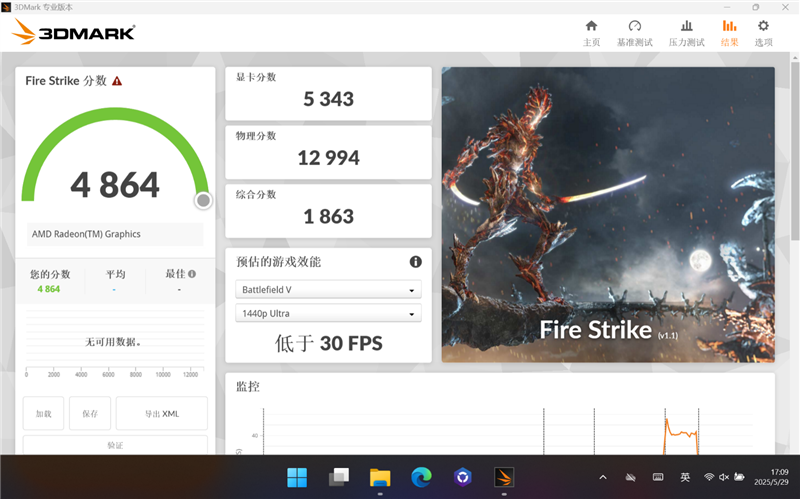Open the clock showing 17:09

tap(771, 477)
